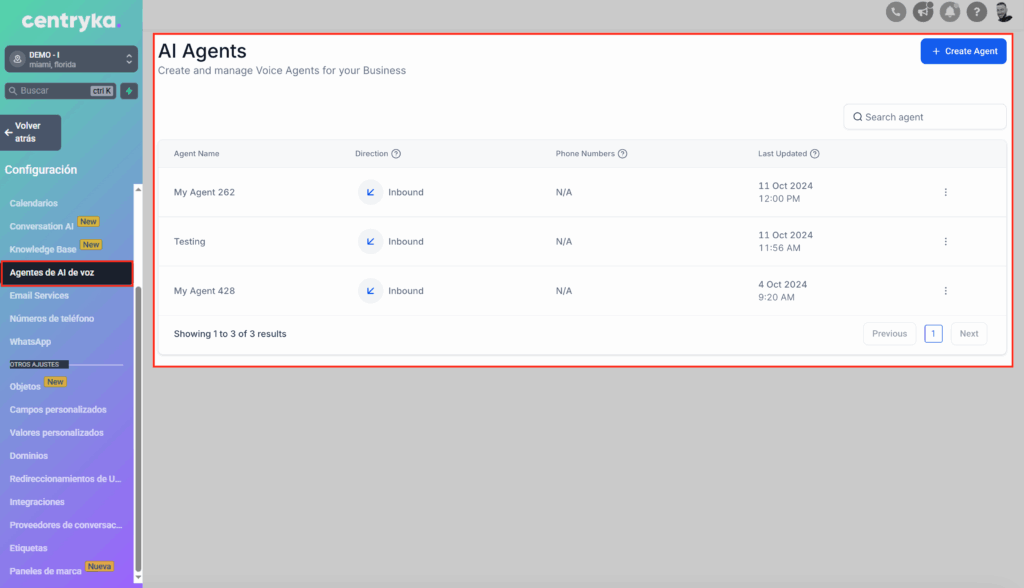Open the notifications bell icon

click(950, 12)
